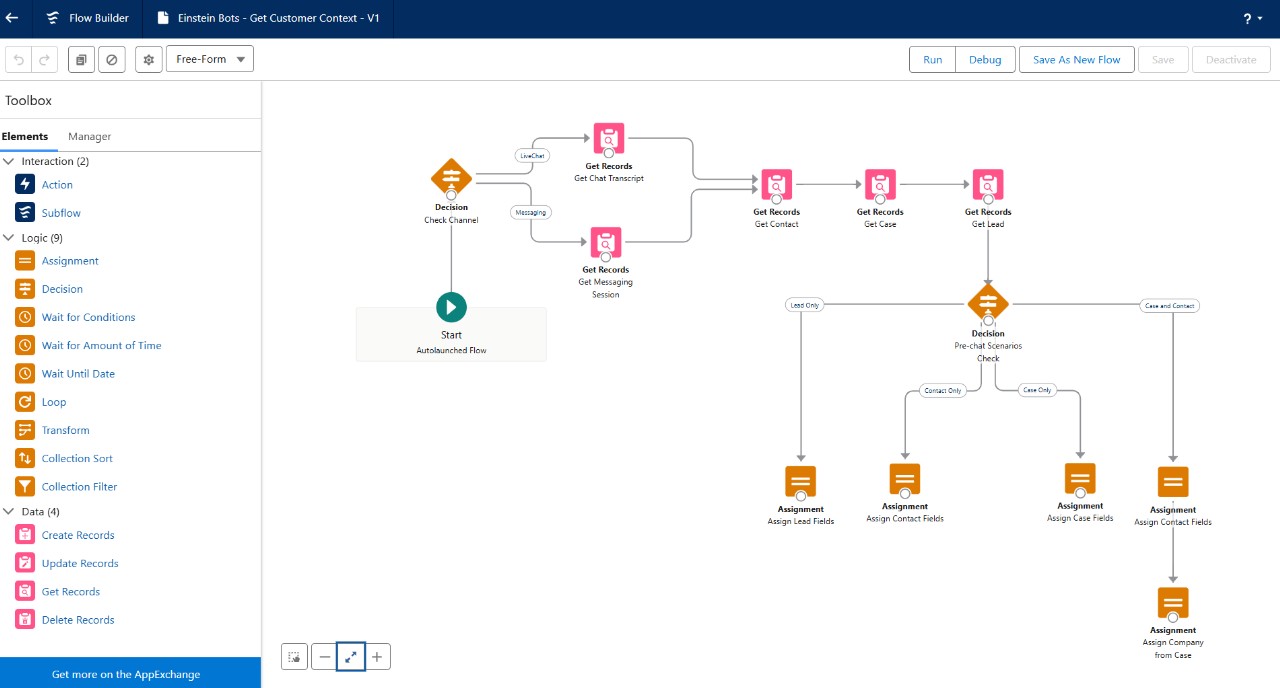Click the fit-to-view expand button

coord(350,657)
